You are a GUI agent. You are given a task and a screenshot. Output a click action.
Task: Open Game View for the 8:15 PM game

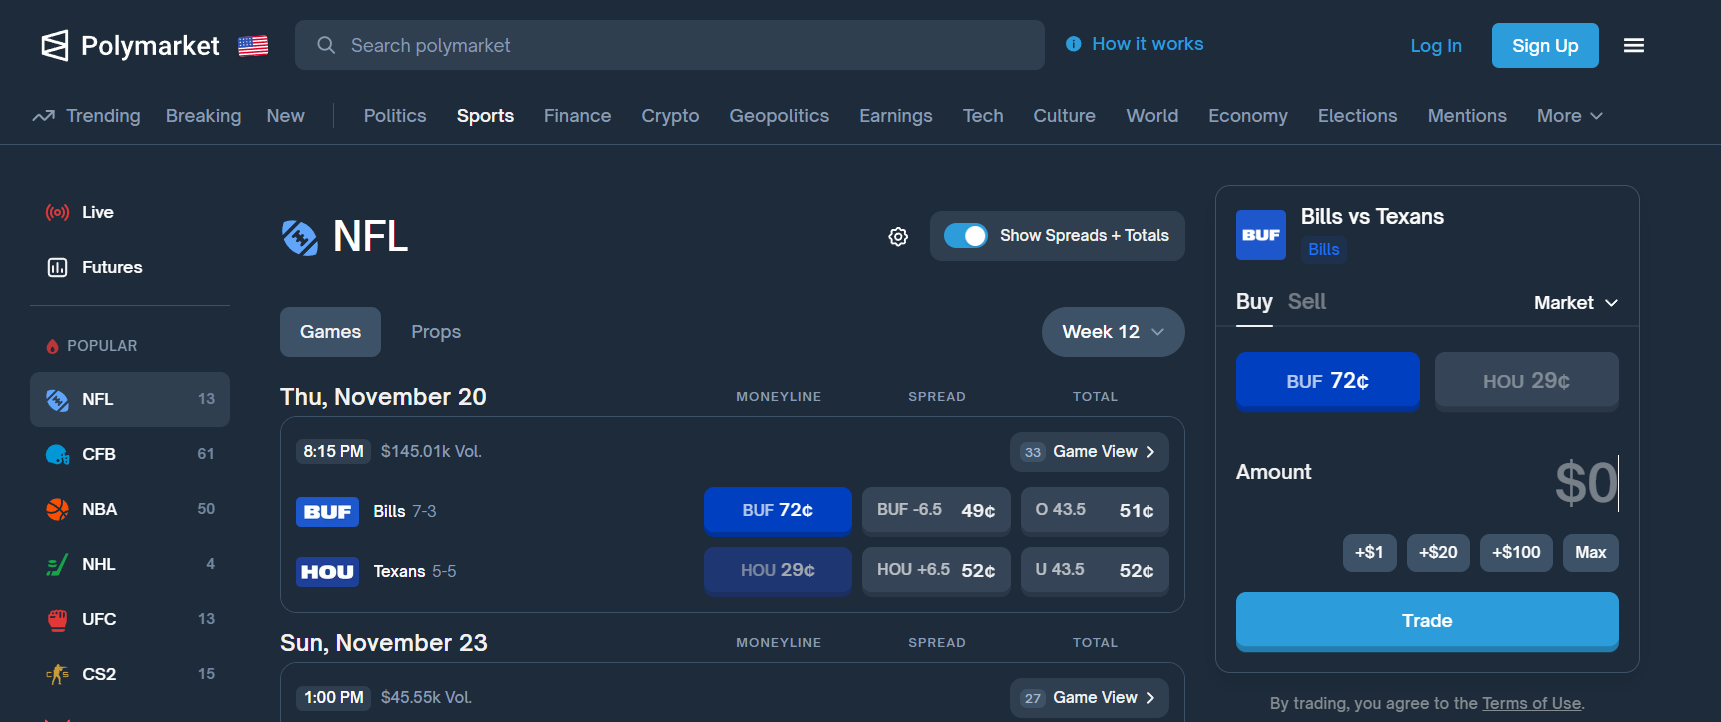click(x=1089, y=452)
